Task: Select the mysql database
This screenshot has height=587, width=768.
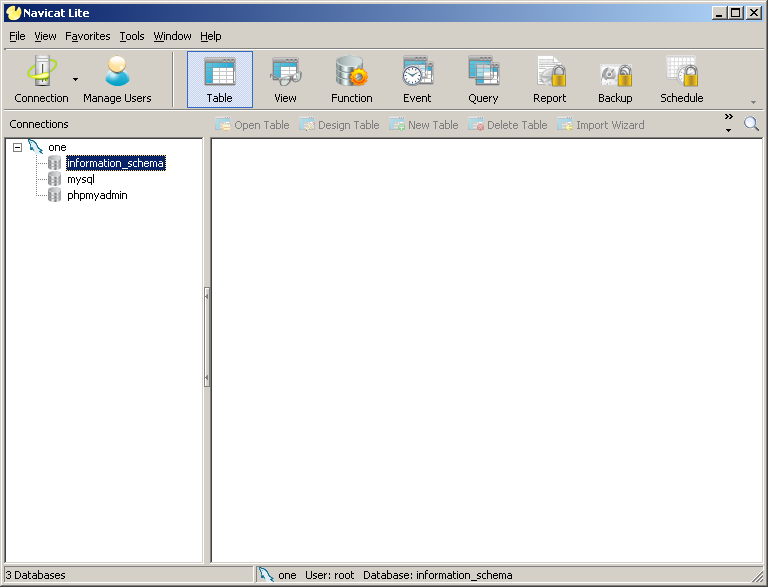Action: (x=81, y=179)
